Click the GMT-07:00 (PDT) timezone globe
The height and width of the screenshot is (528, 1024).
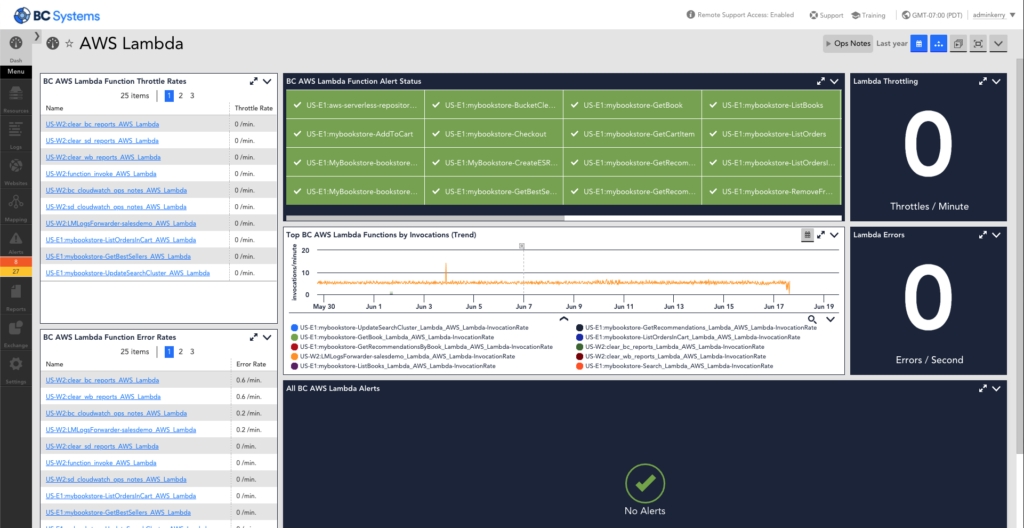coord(906,14)
